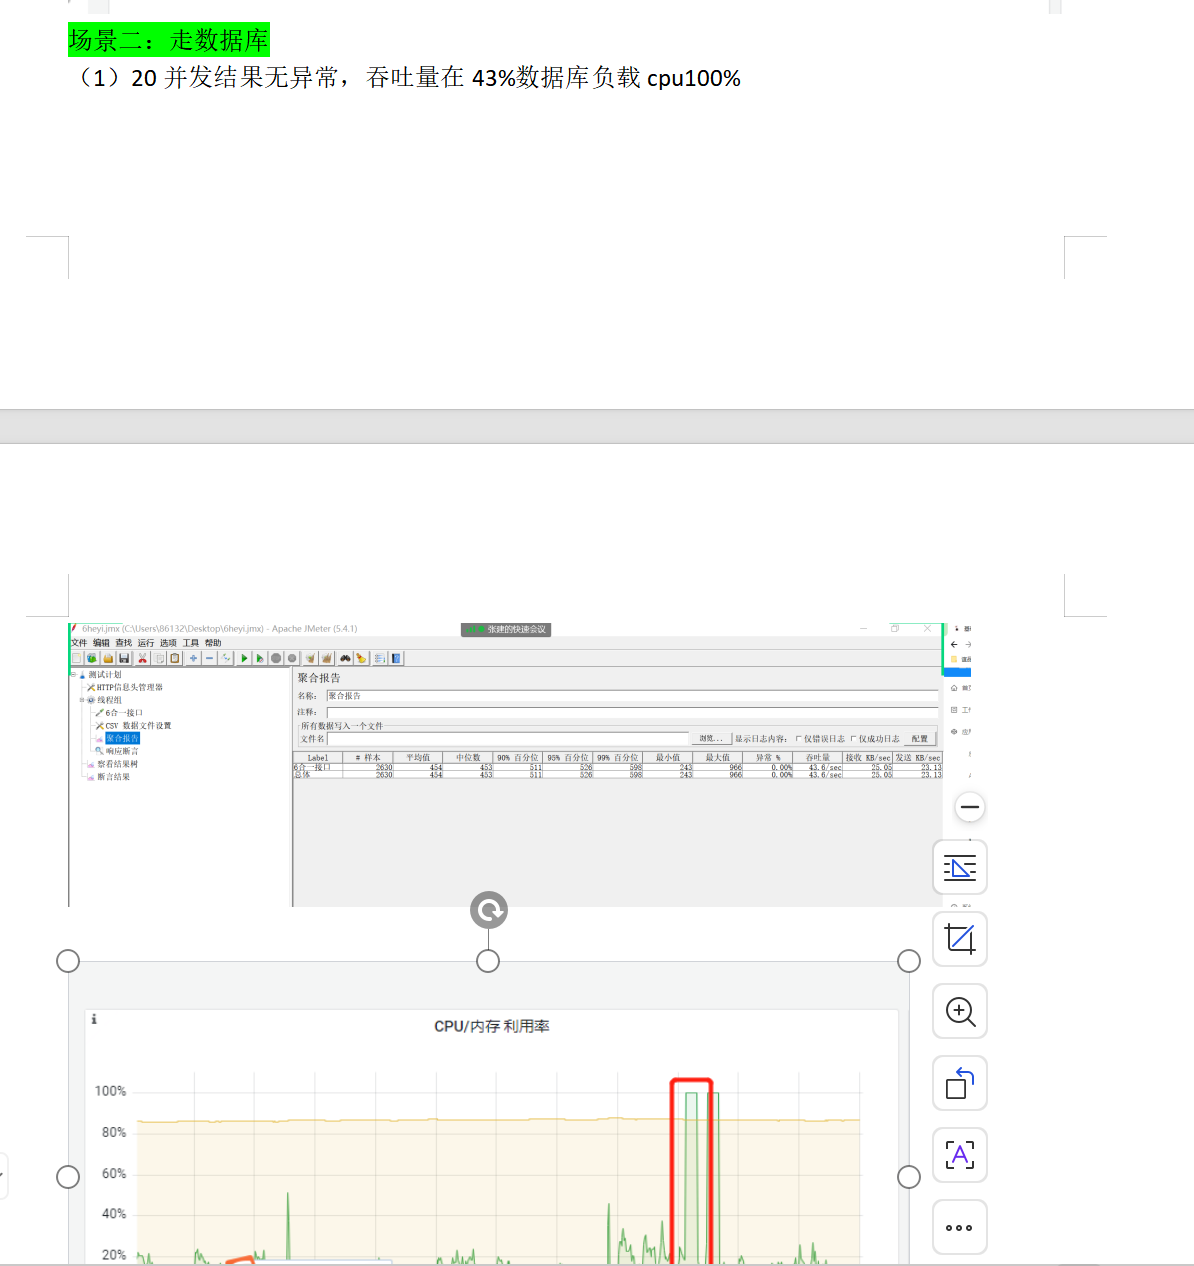Open the 查找 menu in the JMeter screenshot
This screenshot has height=1266, width=1194.
point(123,643)
